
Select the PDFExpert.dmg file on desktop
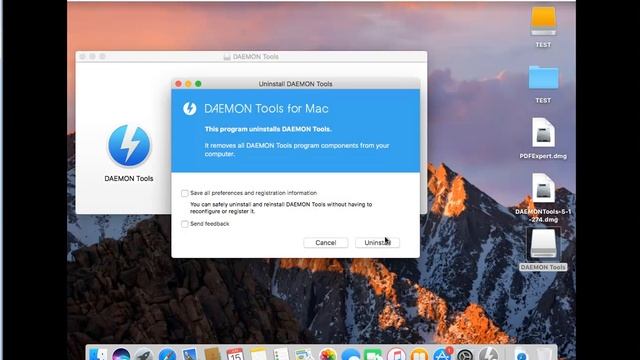[543, 133]
